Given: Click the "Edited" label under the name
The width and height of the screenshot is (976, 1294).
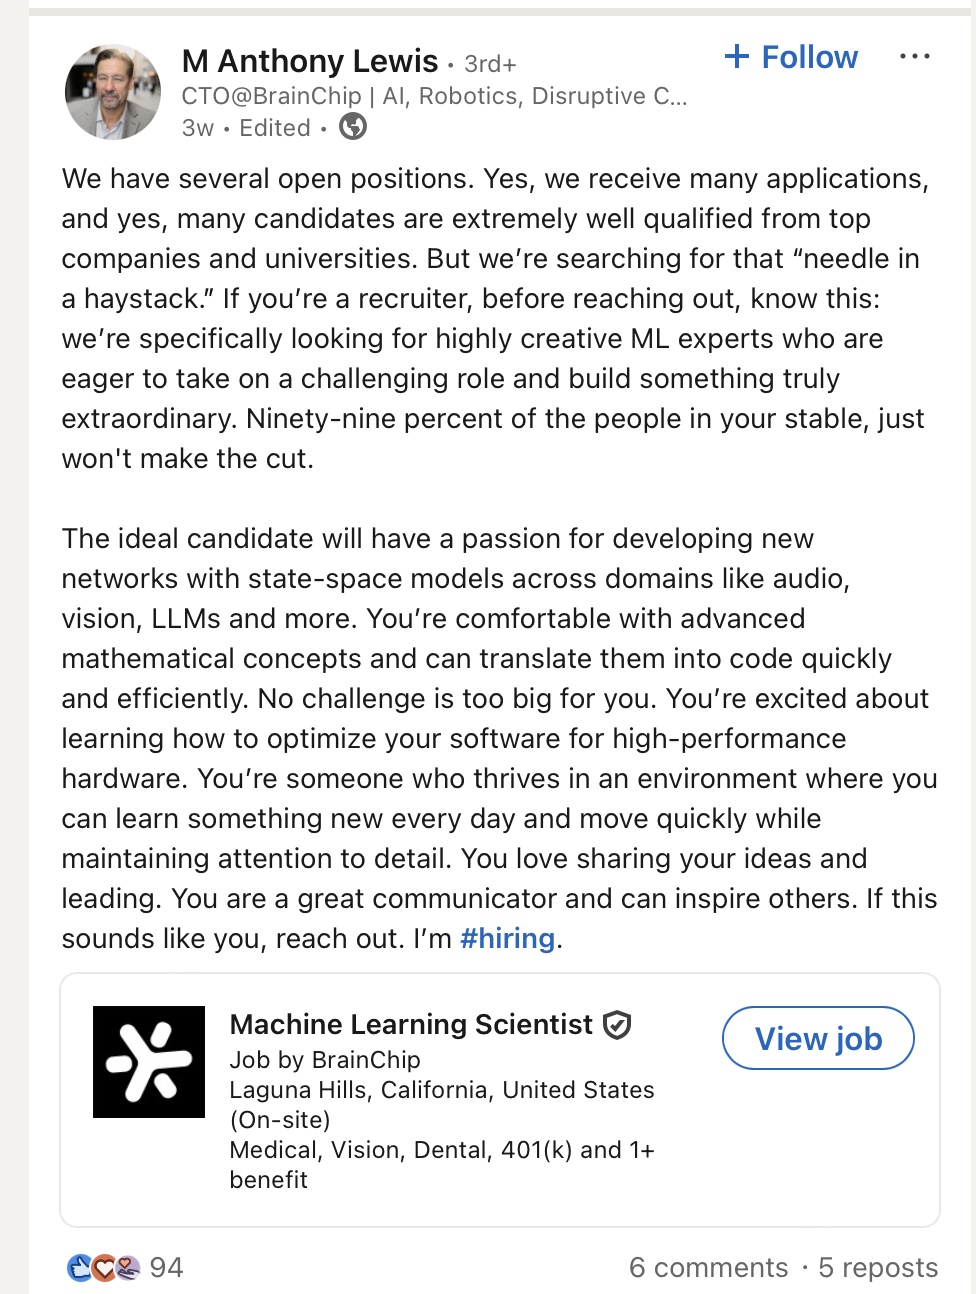Looking at the screenshot, I should [x=275, y=128].
